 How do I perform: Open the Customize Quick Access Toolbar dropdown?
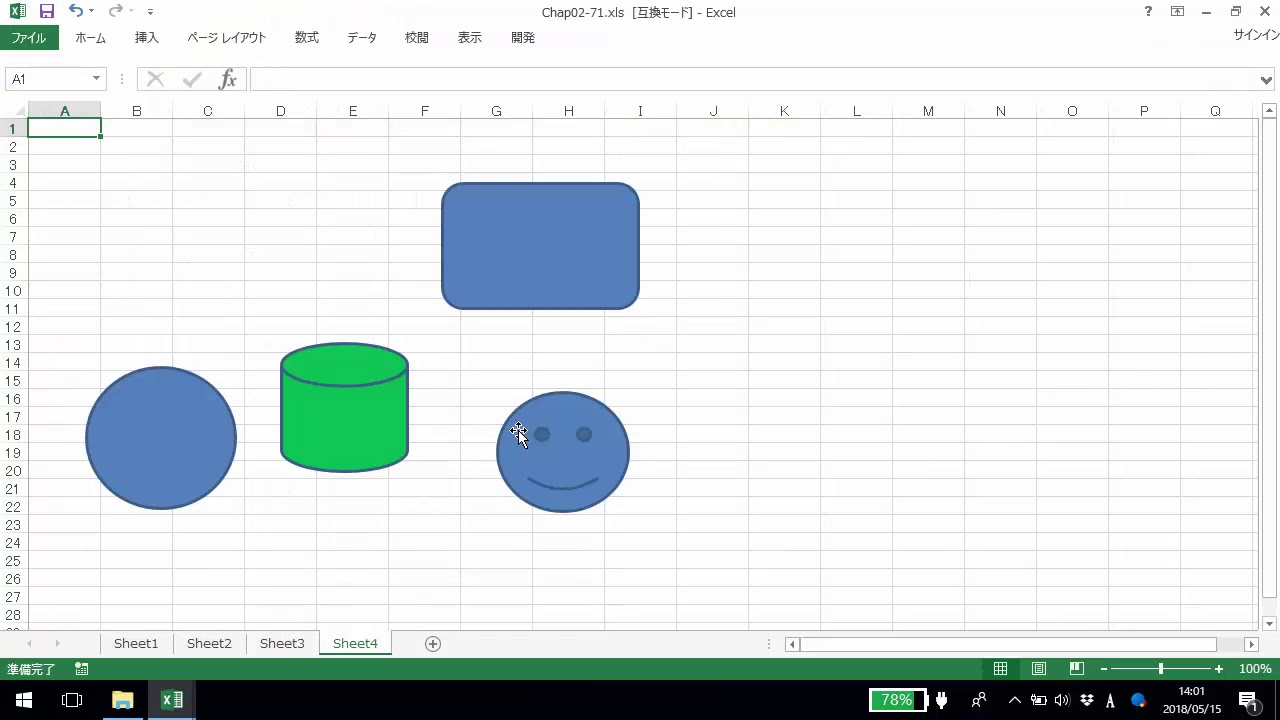tap(150, 12)
